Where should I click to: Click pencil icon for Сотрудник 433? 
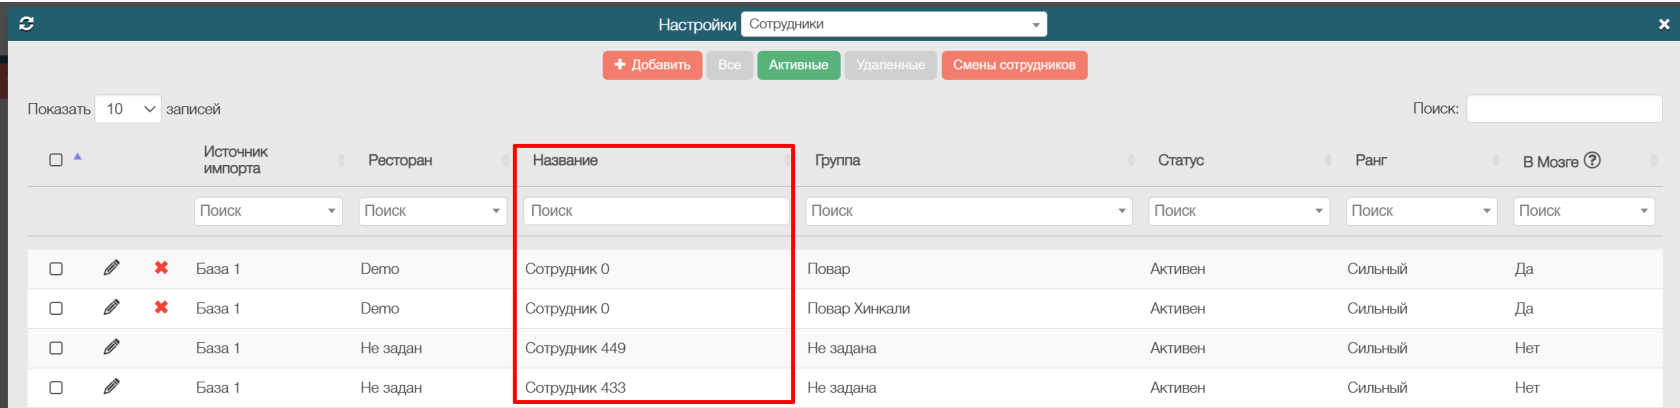(x=111, y=387)
